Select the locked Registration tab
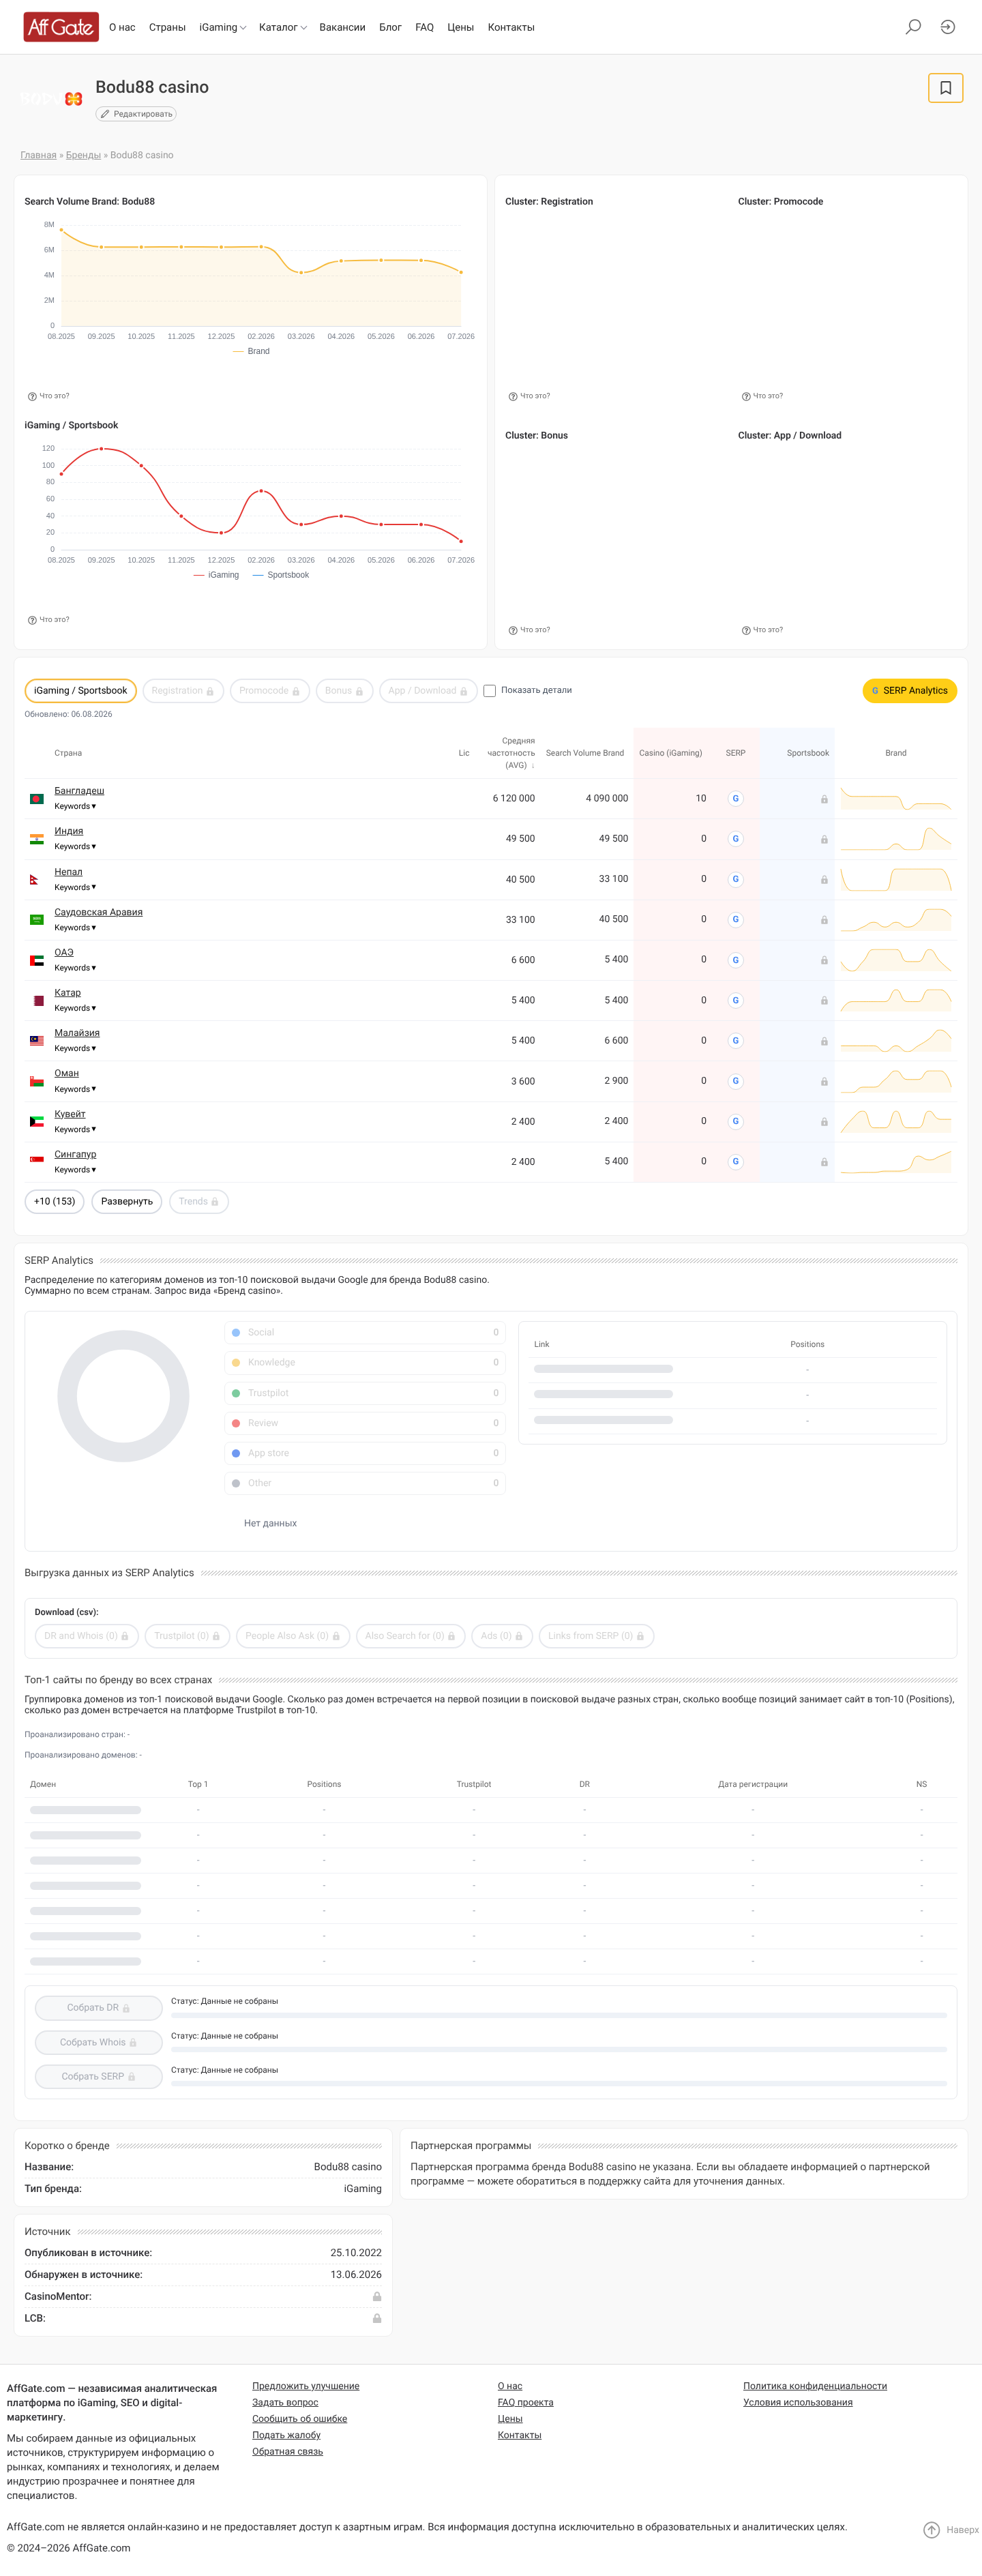982x2576 pixels. (182, 691)
